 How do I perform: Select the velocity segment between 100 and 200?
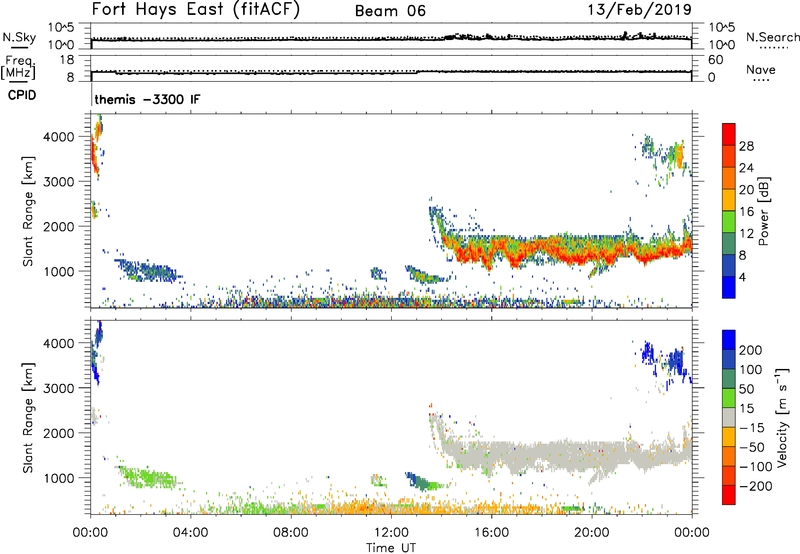pyautogui.click(x=729, y=359)
